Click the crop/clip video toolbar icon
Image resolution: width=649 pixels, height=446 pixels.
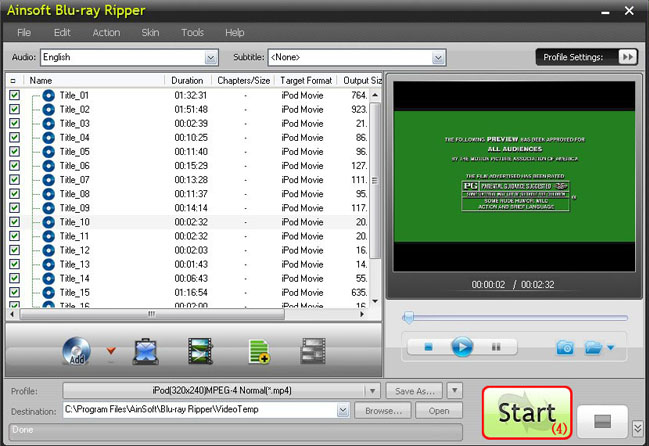[x=143, y=350]
